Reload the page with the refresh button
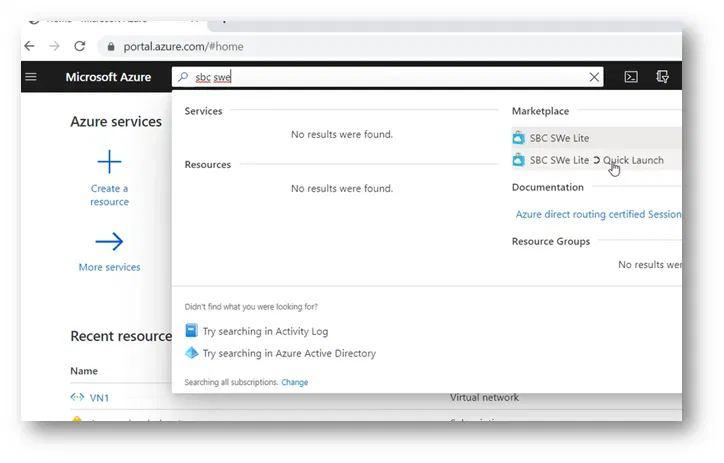Image resolution: width=724 pixels, height=463 pixels. (80, 46)
